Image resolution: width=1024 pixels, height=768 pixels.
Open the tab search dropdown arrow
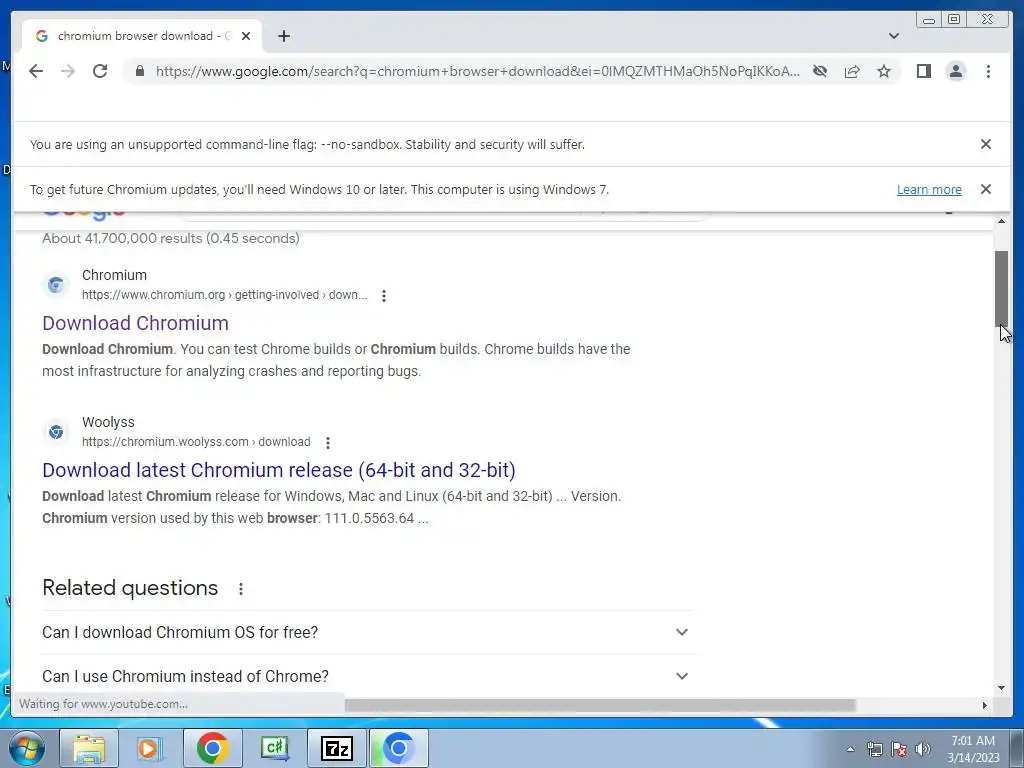tap(893, 36)
